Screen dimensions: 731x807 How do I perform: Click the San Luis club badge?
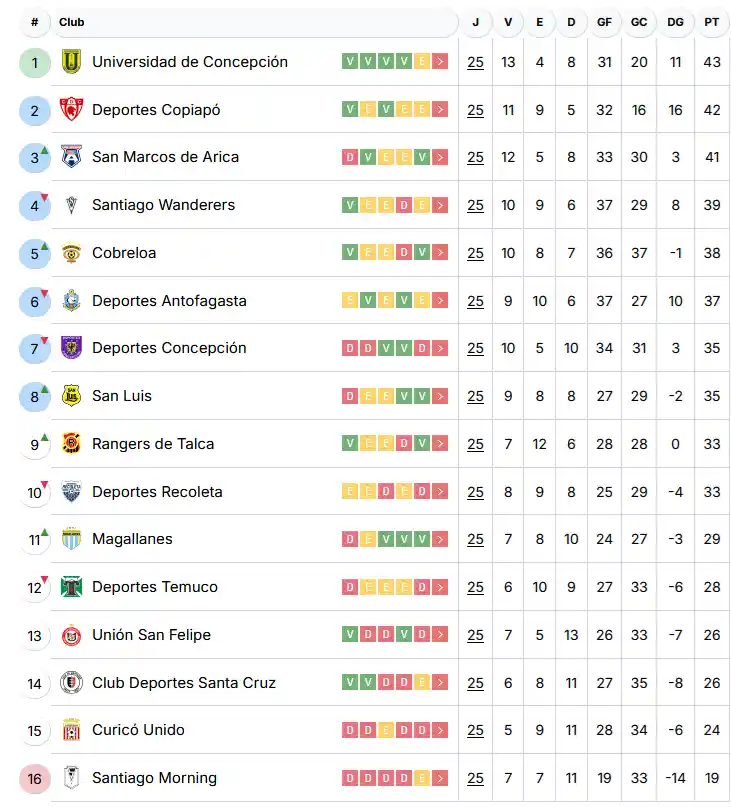69,396
